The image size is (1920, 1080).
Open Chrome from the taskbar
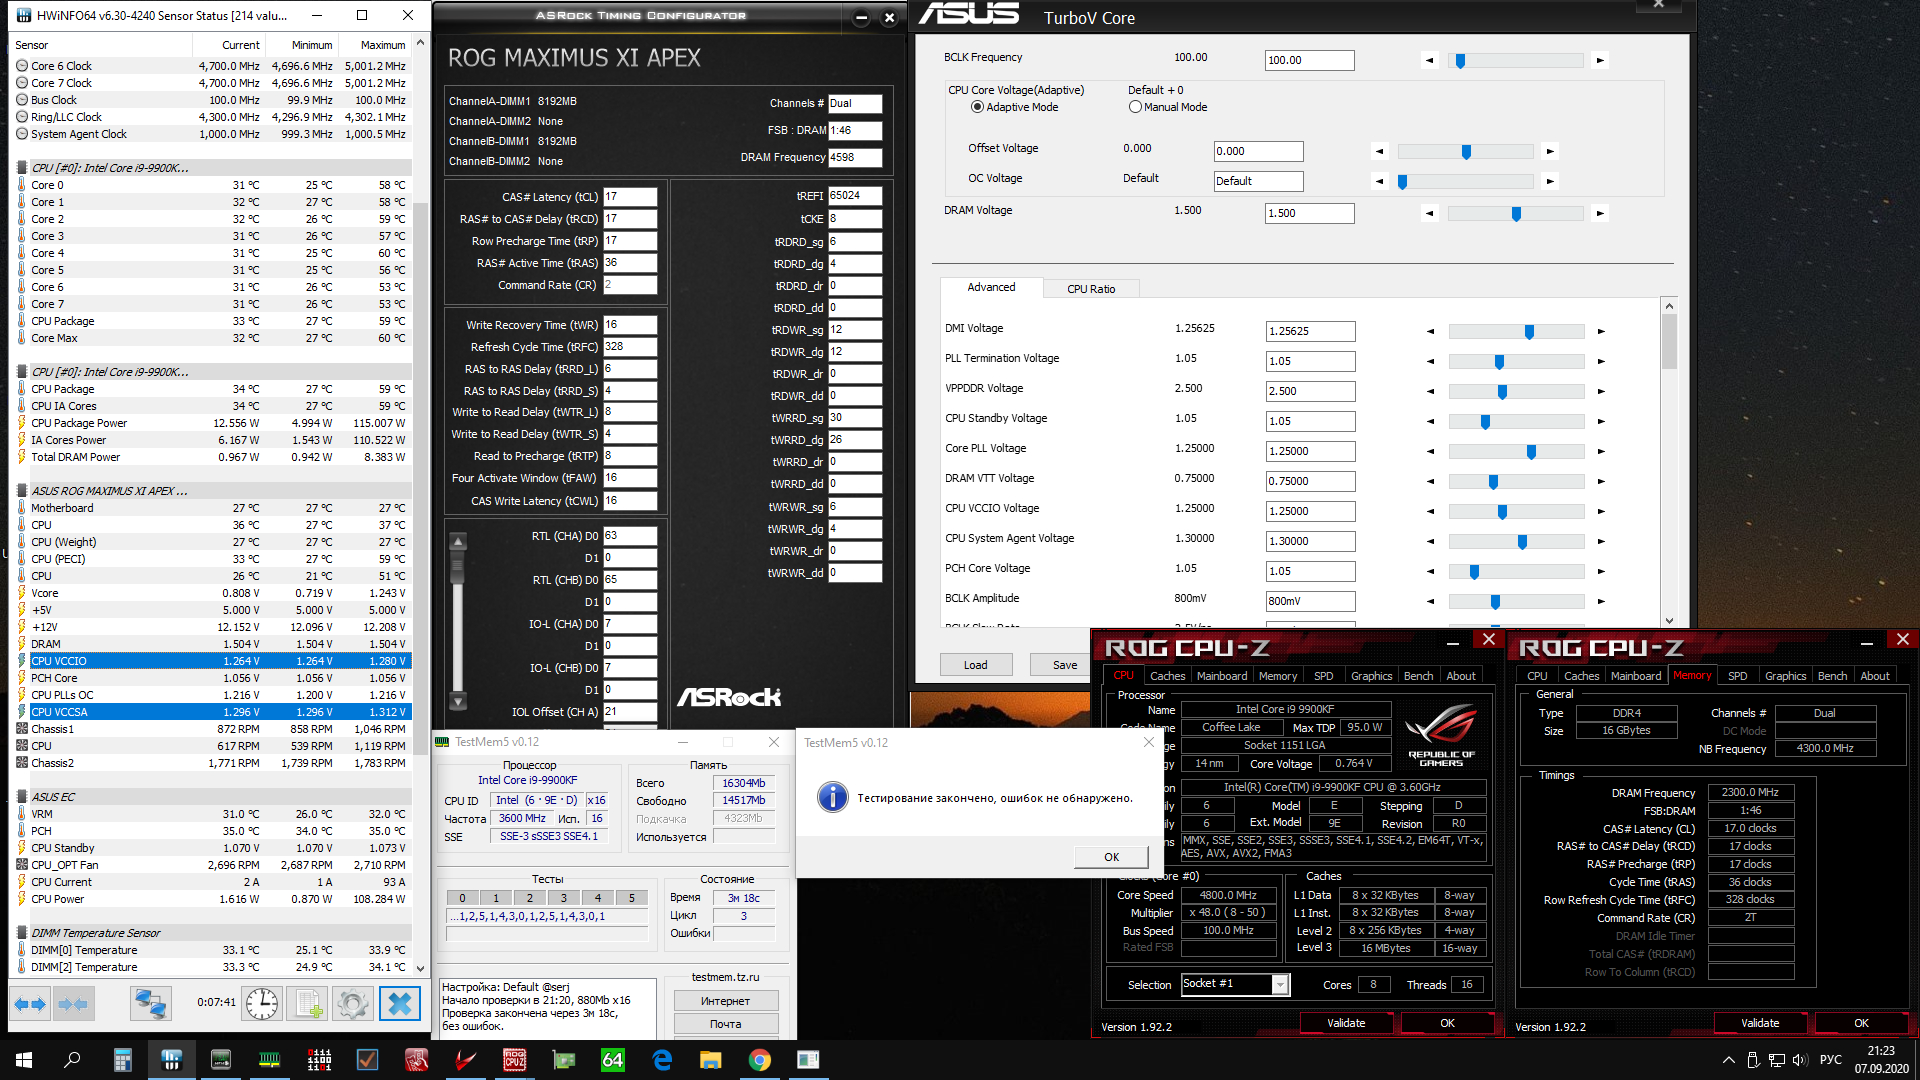click(760, 1060)
